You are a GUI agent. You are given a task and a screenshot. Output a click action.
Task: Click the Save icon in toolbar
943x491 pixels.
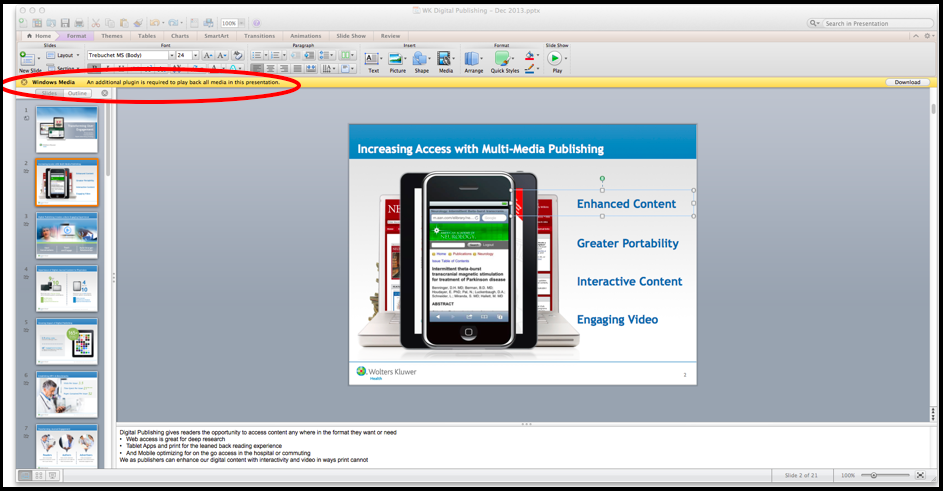pyautogui.click(x=65, y=23)
